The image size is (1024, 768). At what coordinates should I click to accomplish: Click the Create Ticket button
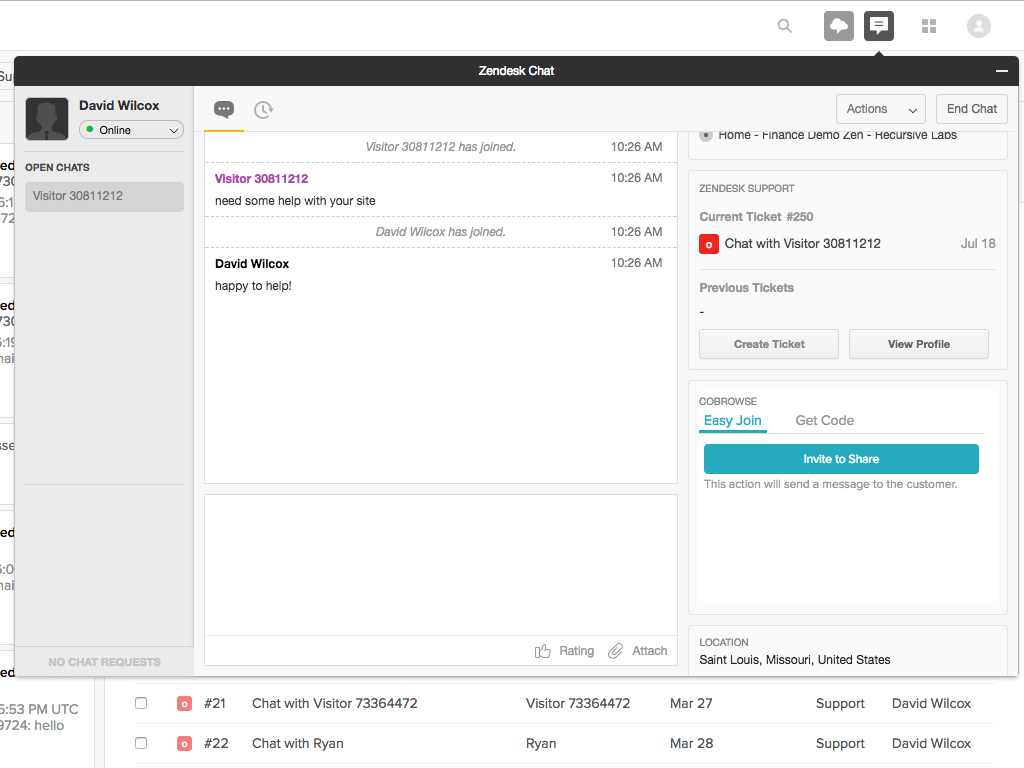[768, 344]
